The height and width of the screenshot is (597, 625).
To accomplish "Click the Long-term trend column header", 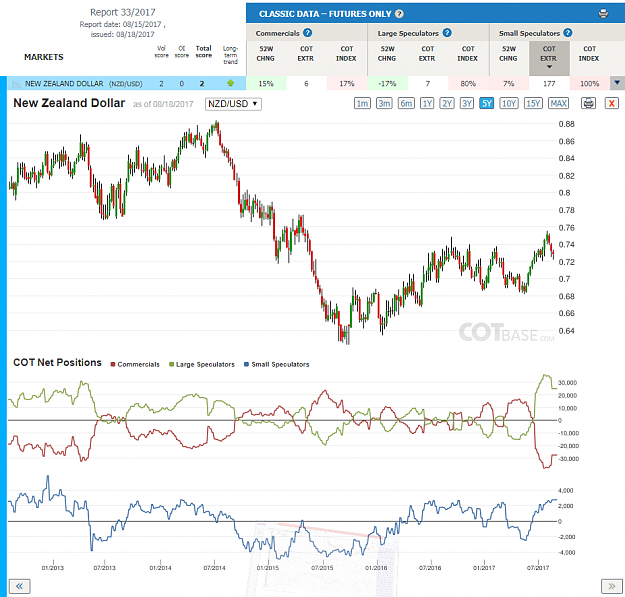I will pyautogui.click(x=230, y=55).
